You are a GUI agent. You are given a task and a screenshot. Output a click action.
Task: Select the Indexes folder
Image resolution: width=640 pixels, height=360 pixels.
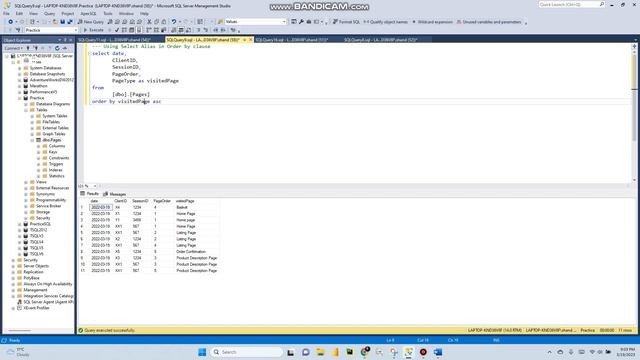pos(56,170)
